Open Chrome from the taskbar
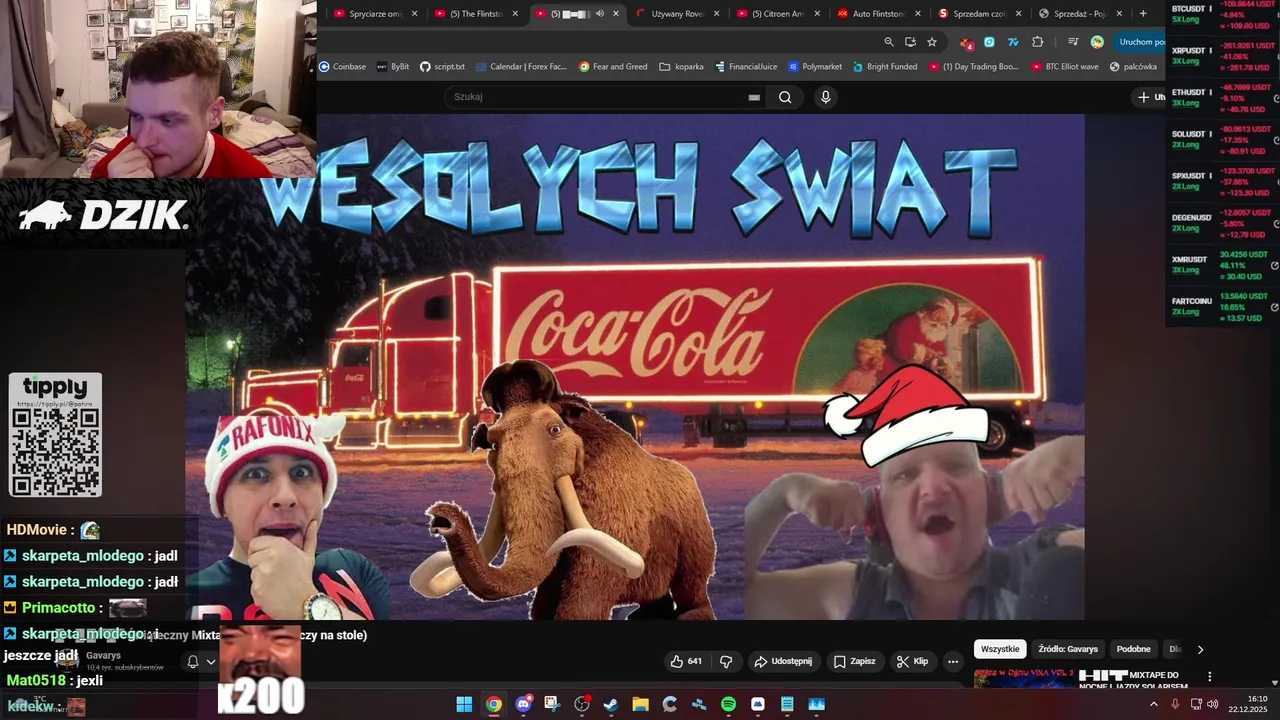 coord(494,704)
